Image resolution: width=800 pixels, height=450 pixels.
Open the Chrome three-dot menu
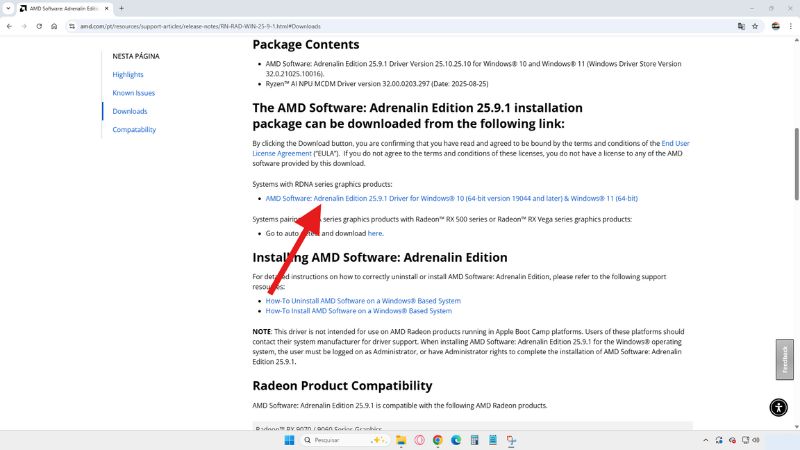(x=791, y=26)
